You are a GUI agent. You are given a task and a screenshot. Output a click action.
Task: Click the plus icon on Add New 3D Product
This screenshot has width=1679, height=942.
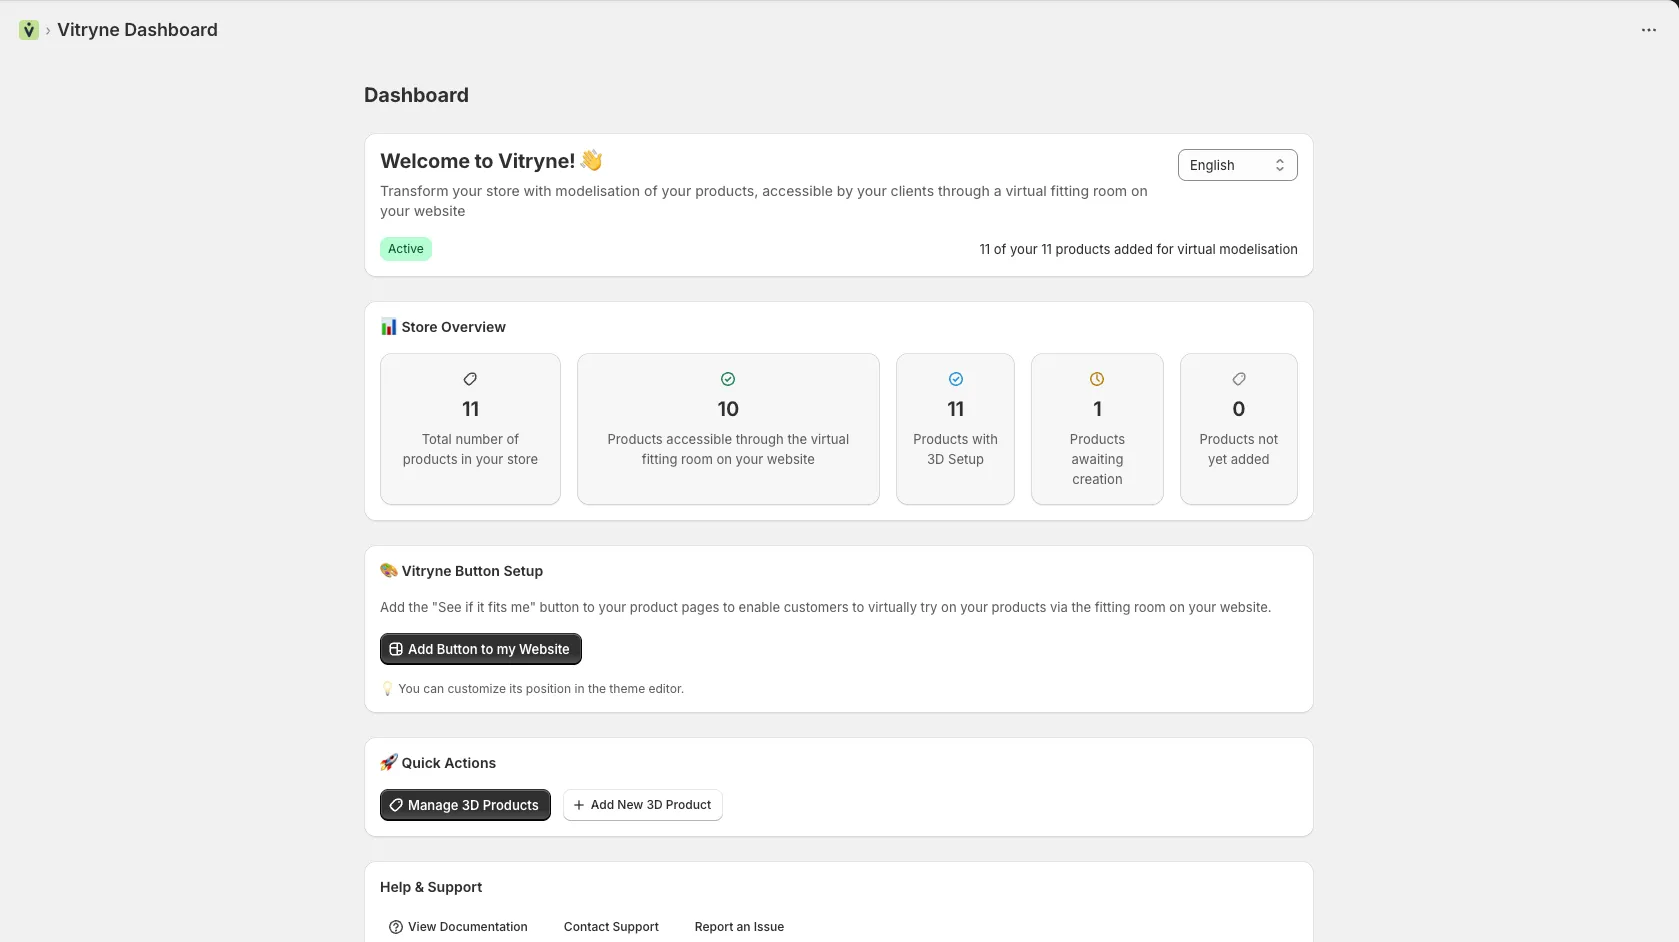pos(578,805)
